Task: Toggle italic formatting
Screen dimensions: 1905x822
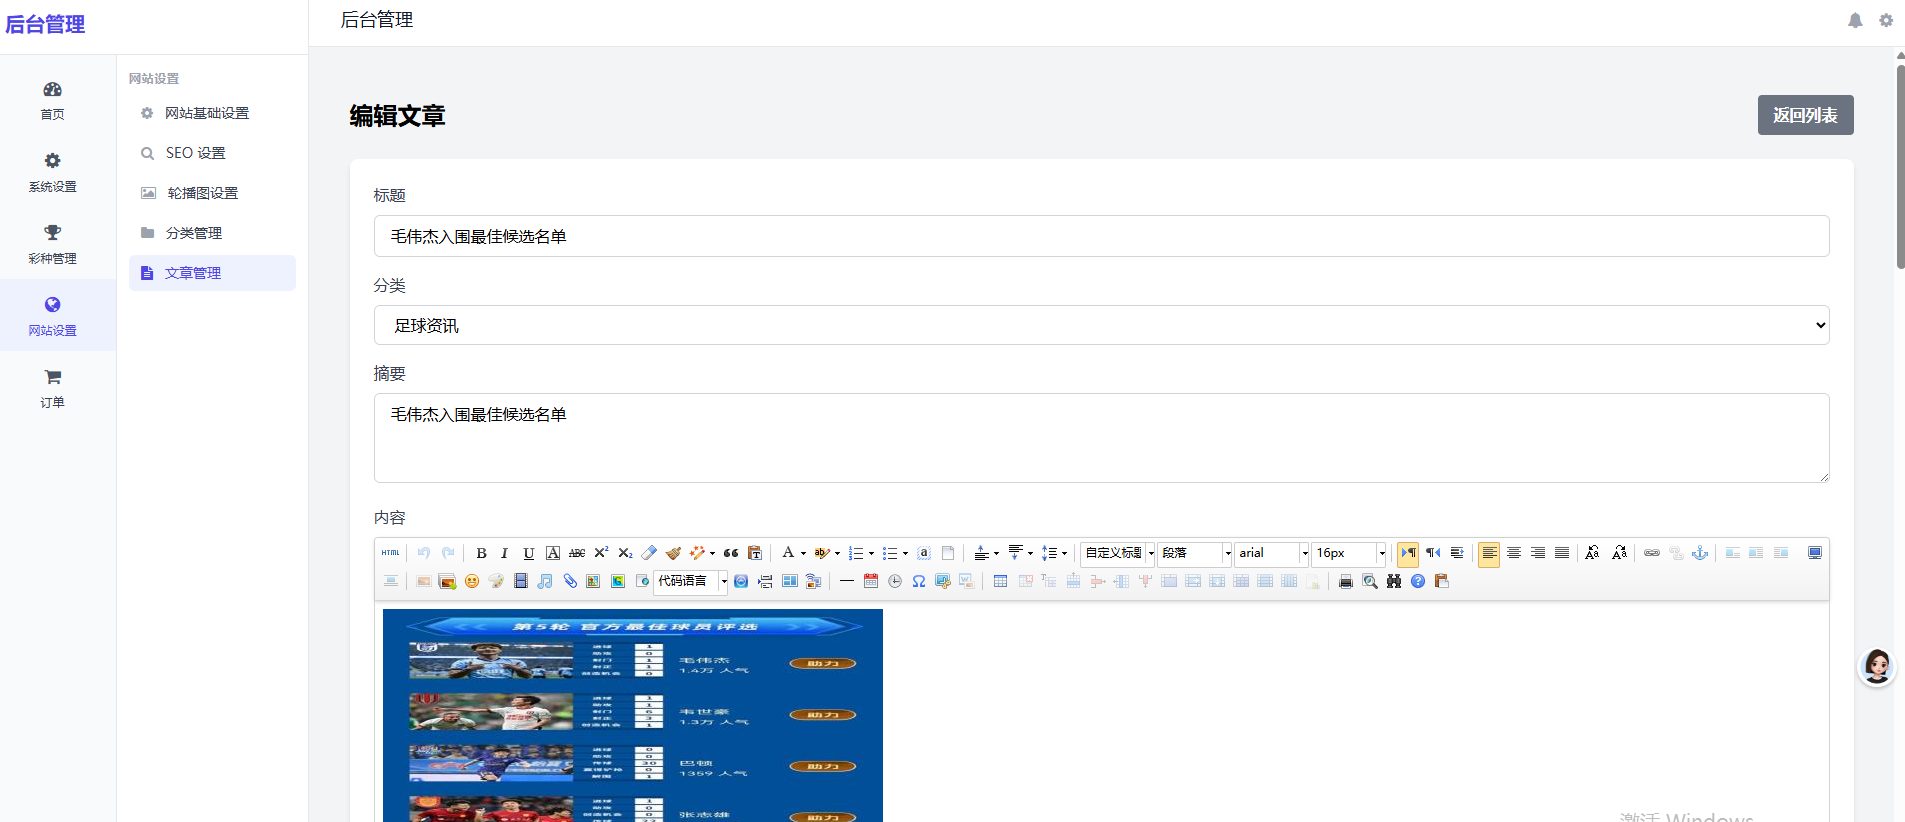Action: pyautogui.click(x=505, y=553)
